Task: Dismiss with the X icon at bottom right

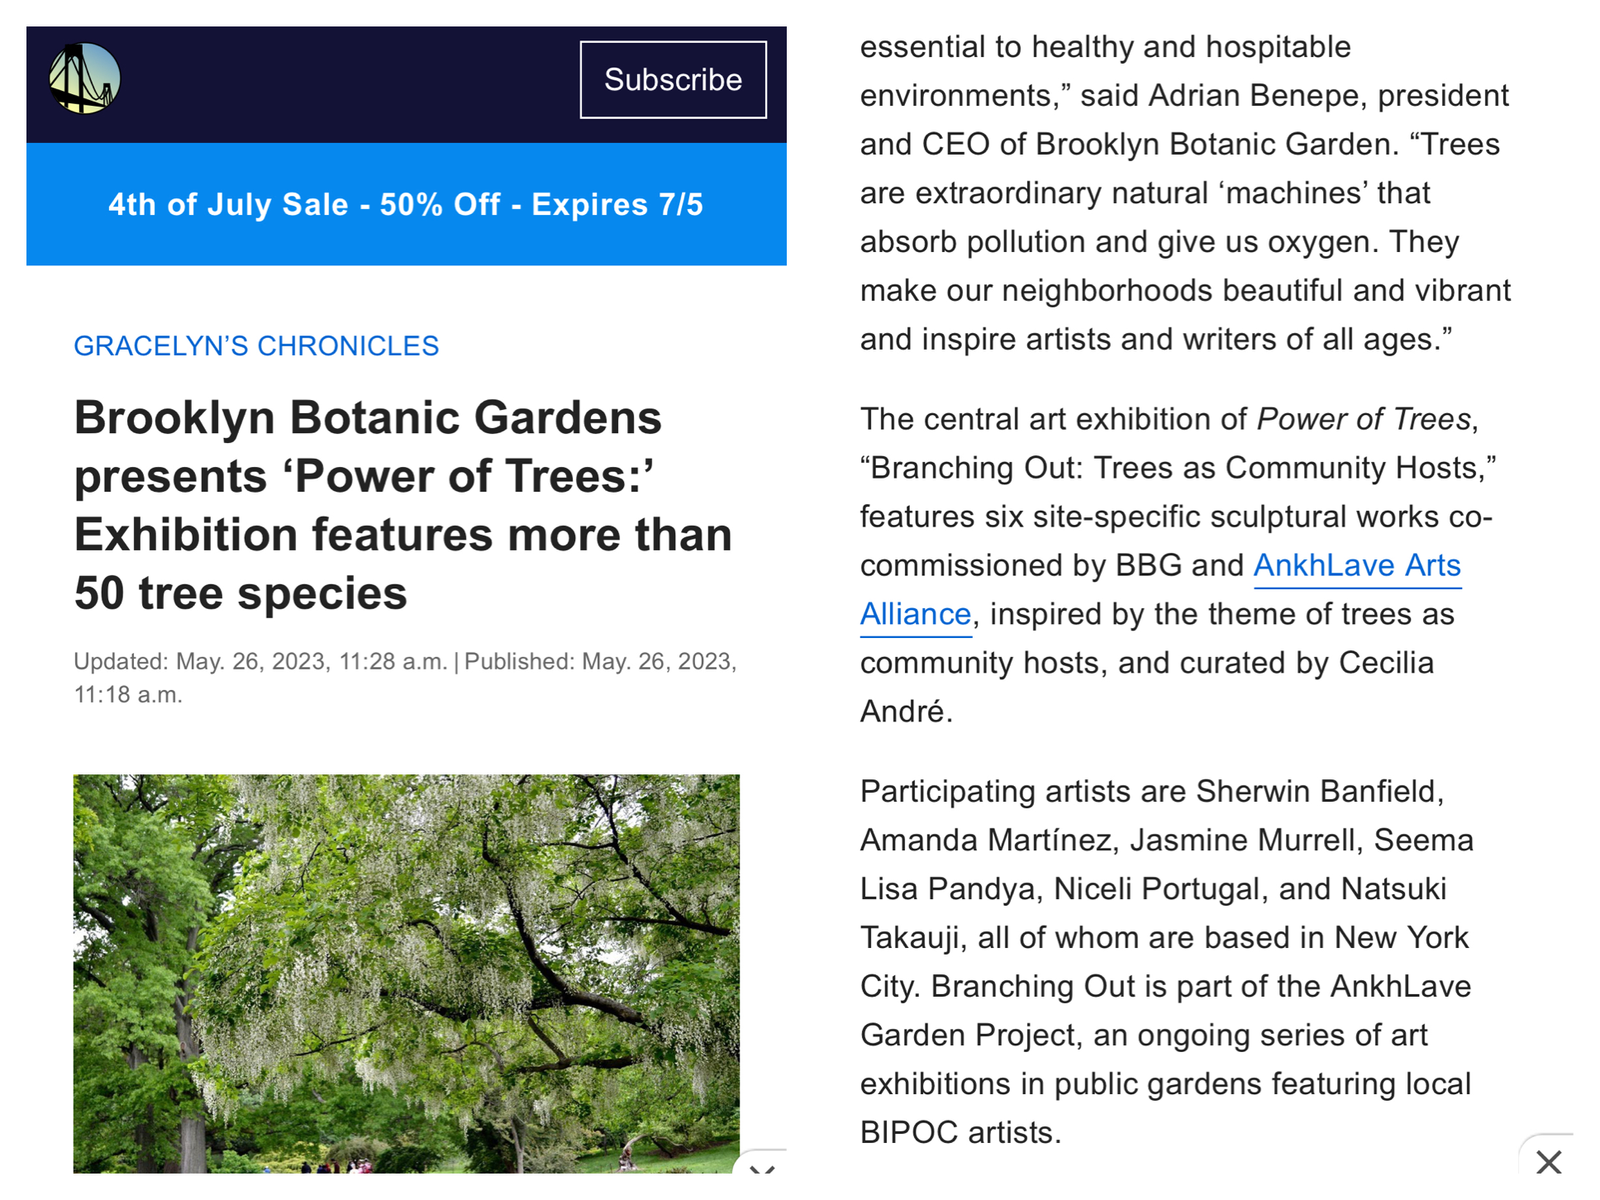Action: tap(1549, 1162)
